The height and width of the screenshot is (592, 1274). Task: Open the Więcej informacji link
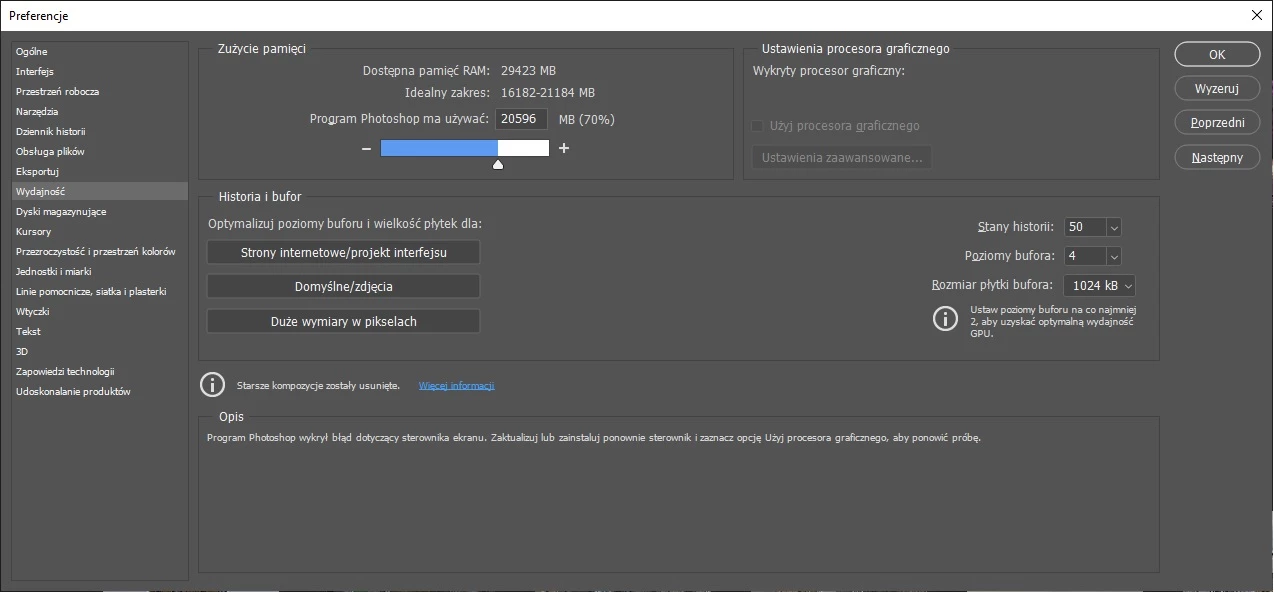pyautogui.click(x=456, y=385)
